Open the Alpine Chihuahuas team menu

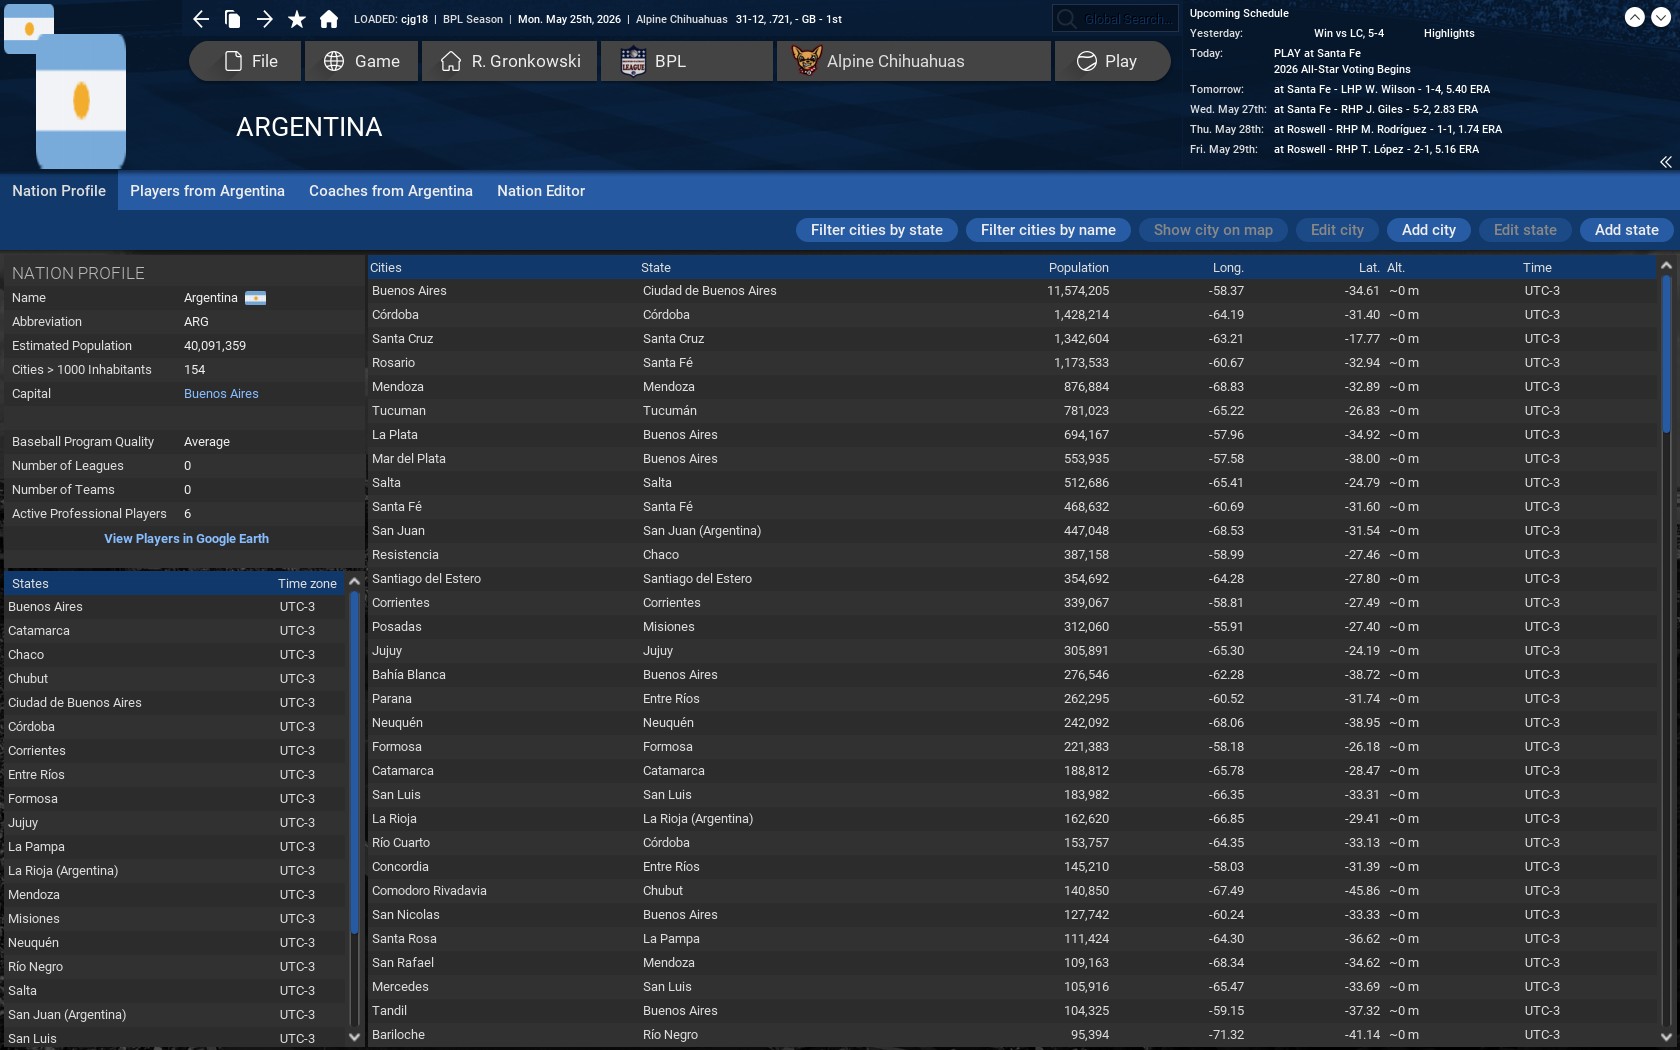914,61
